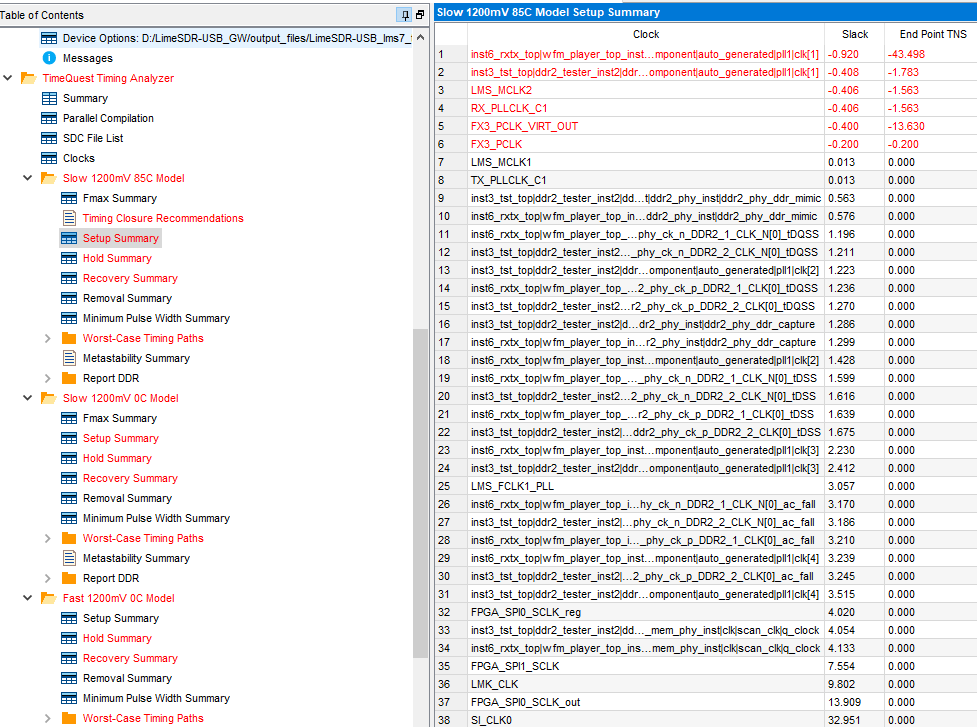Click the Slow 1200mV 0C Model folder icon
Viewport: 977px width, 727px height.
pyautogui.click(x=49, y=398)
